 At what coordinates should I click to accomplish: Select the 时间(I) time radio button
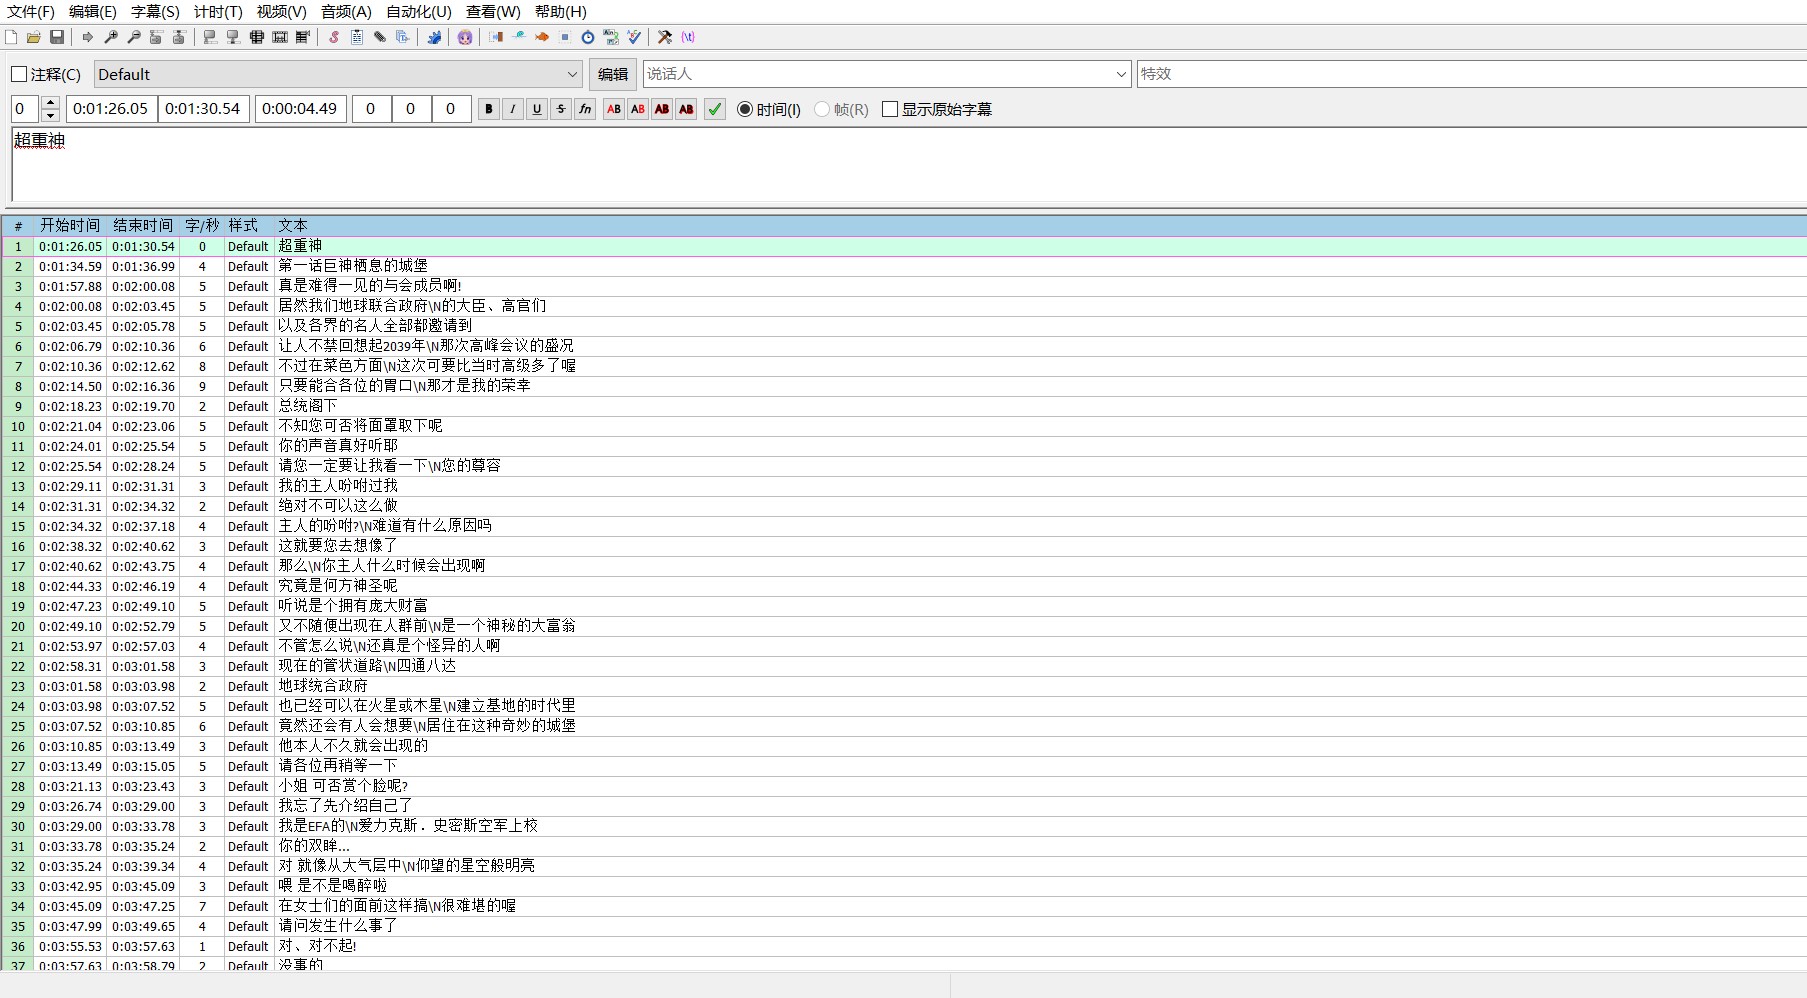768,109
